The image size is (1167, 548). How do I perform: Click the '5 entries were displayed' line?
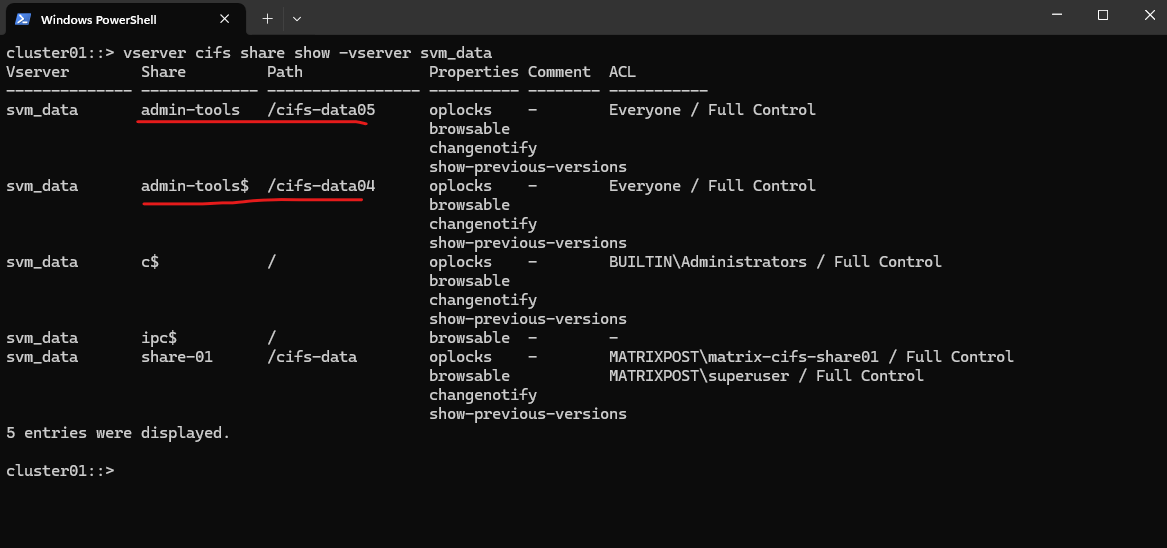tap(118, 433)
